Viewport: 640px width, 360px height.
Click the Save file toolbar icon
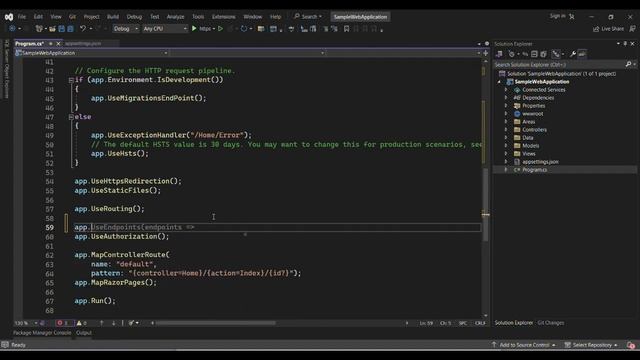coord(62,29)
